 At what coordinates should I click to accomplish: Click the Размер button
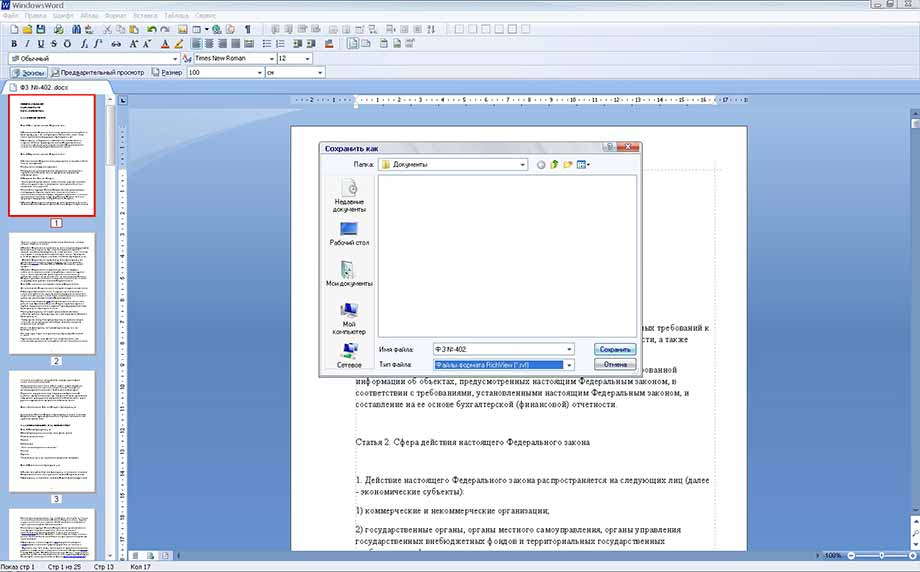click(x=167, y=73)
